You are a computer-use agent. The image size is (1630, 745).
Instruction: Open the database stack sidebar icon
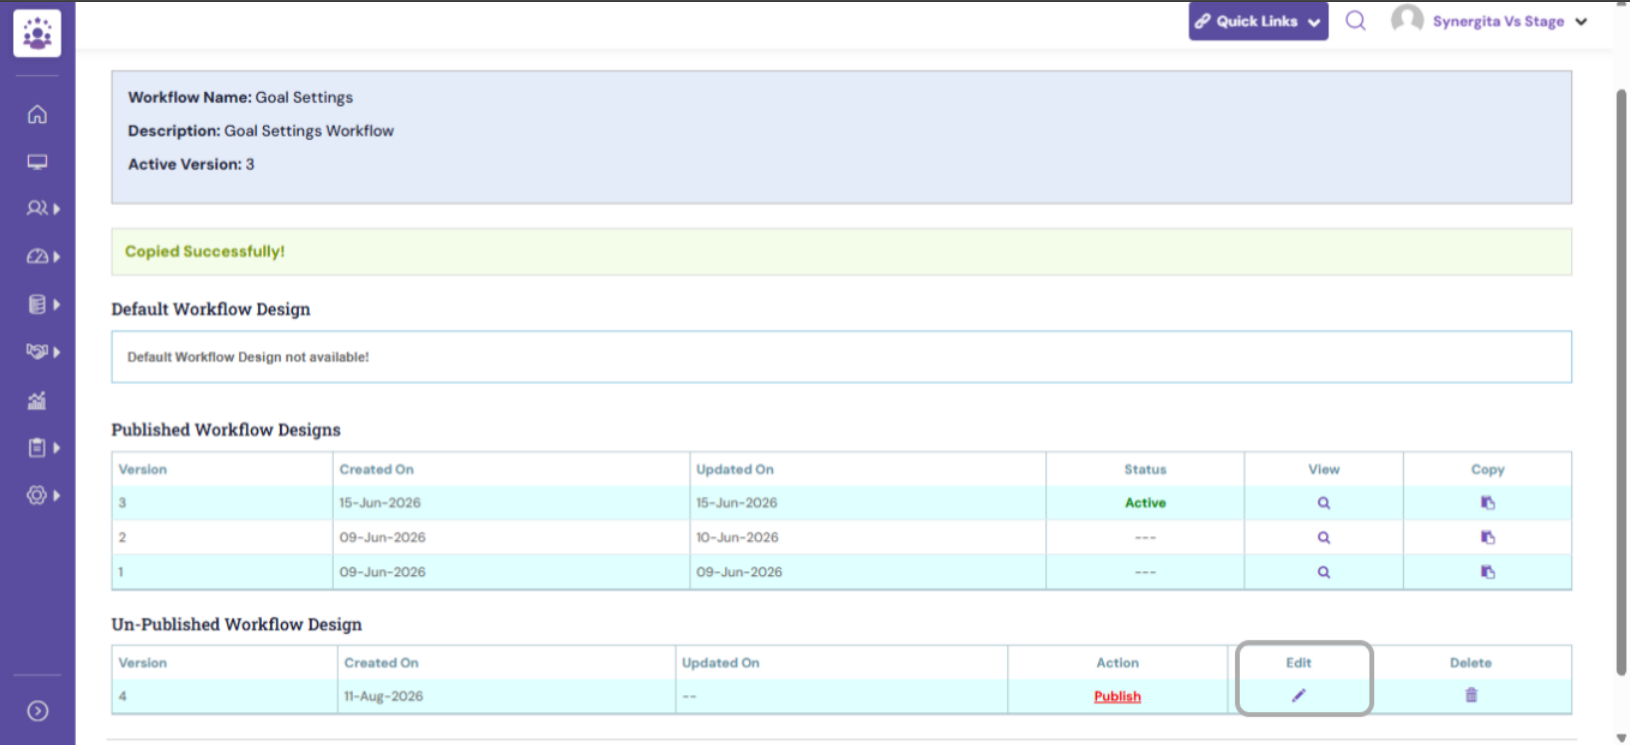[x=37, y=304]
